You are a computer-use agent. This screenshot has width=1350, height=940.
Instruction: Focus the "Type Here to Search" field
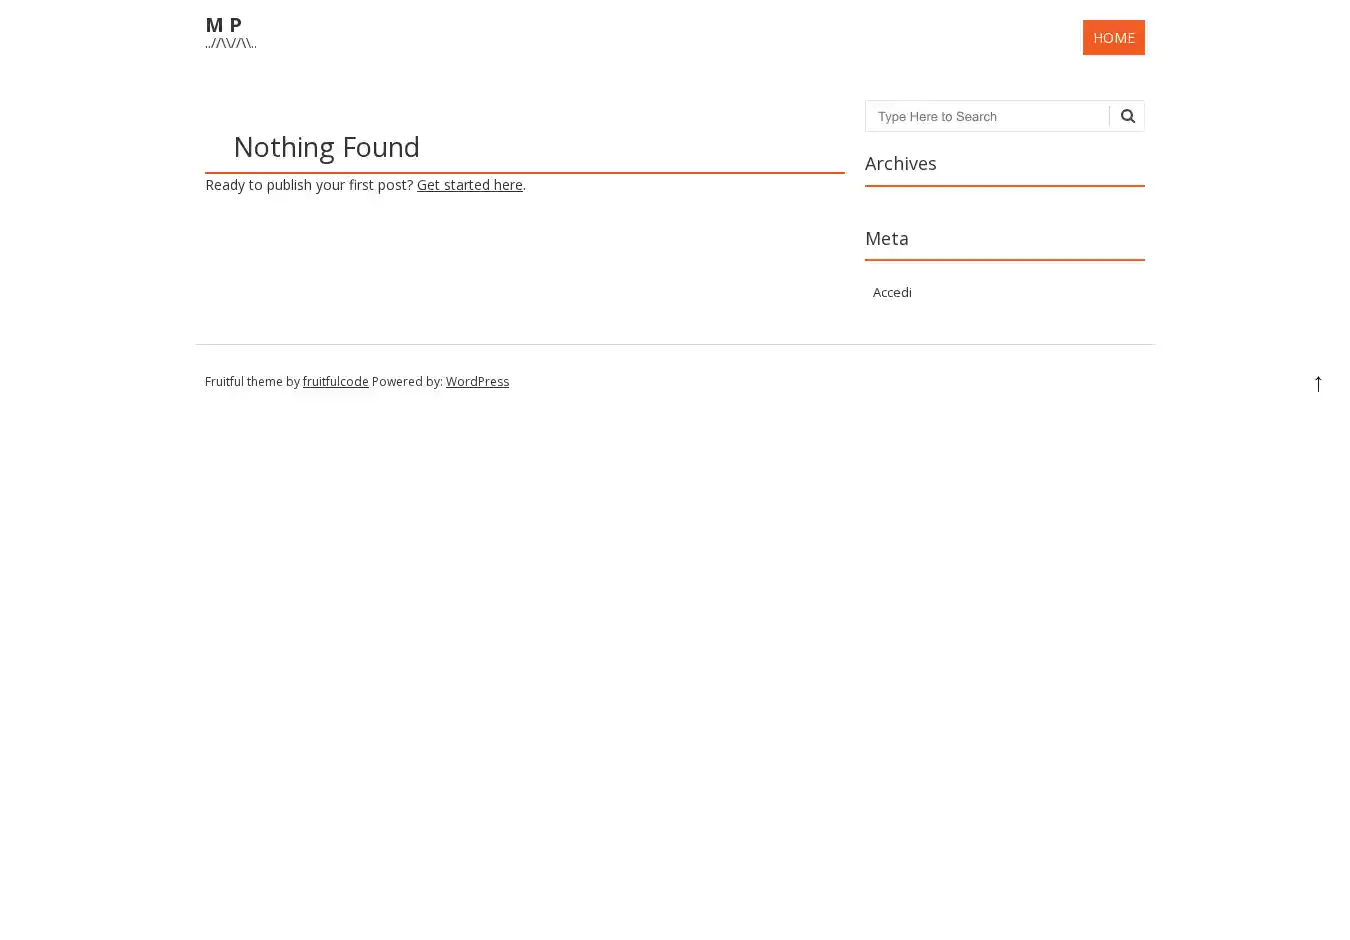point(987,116)
